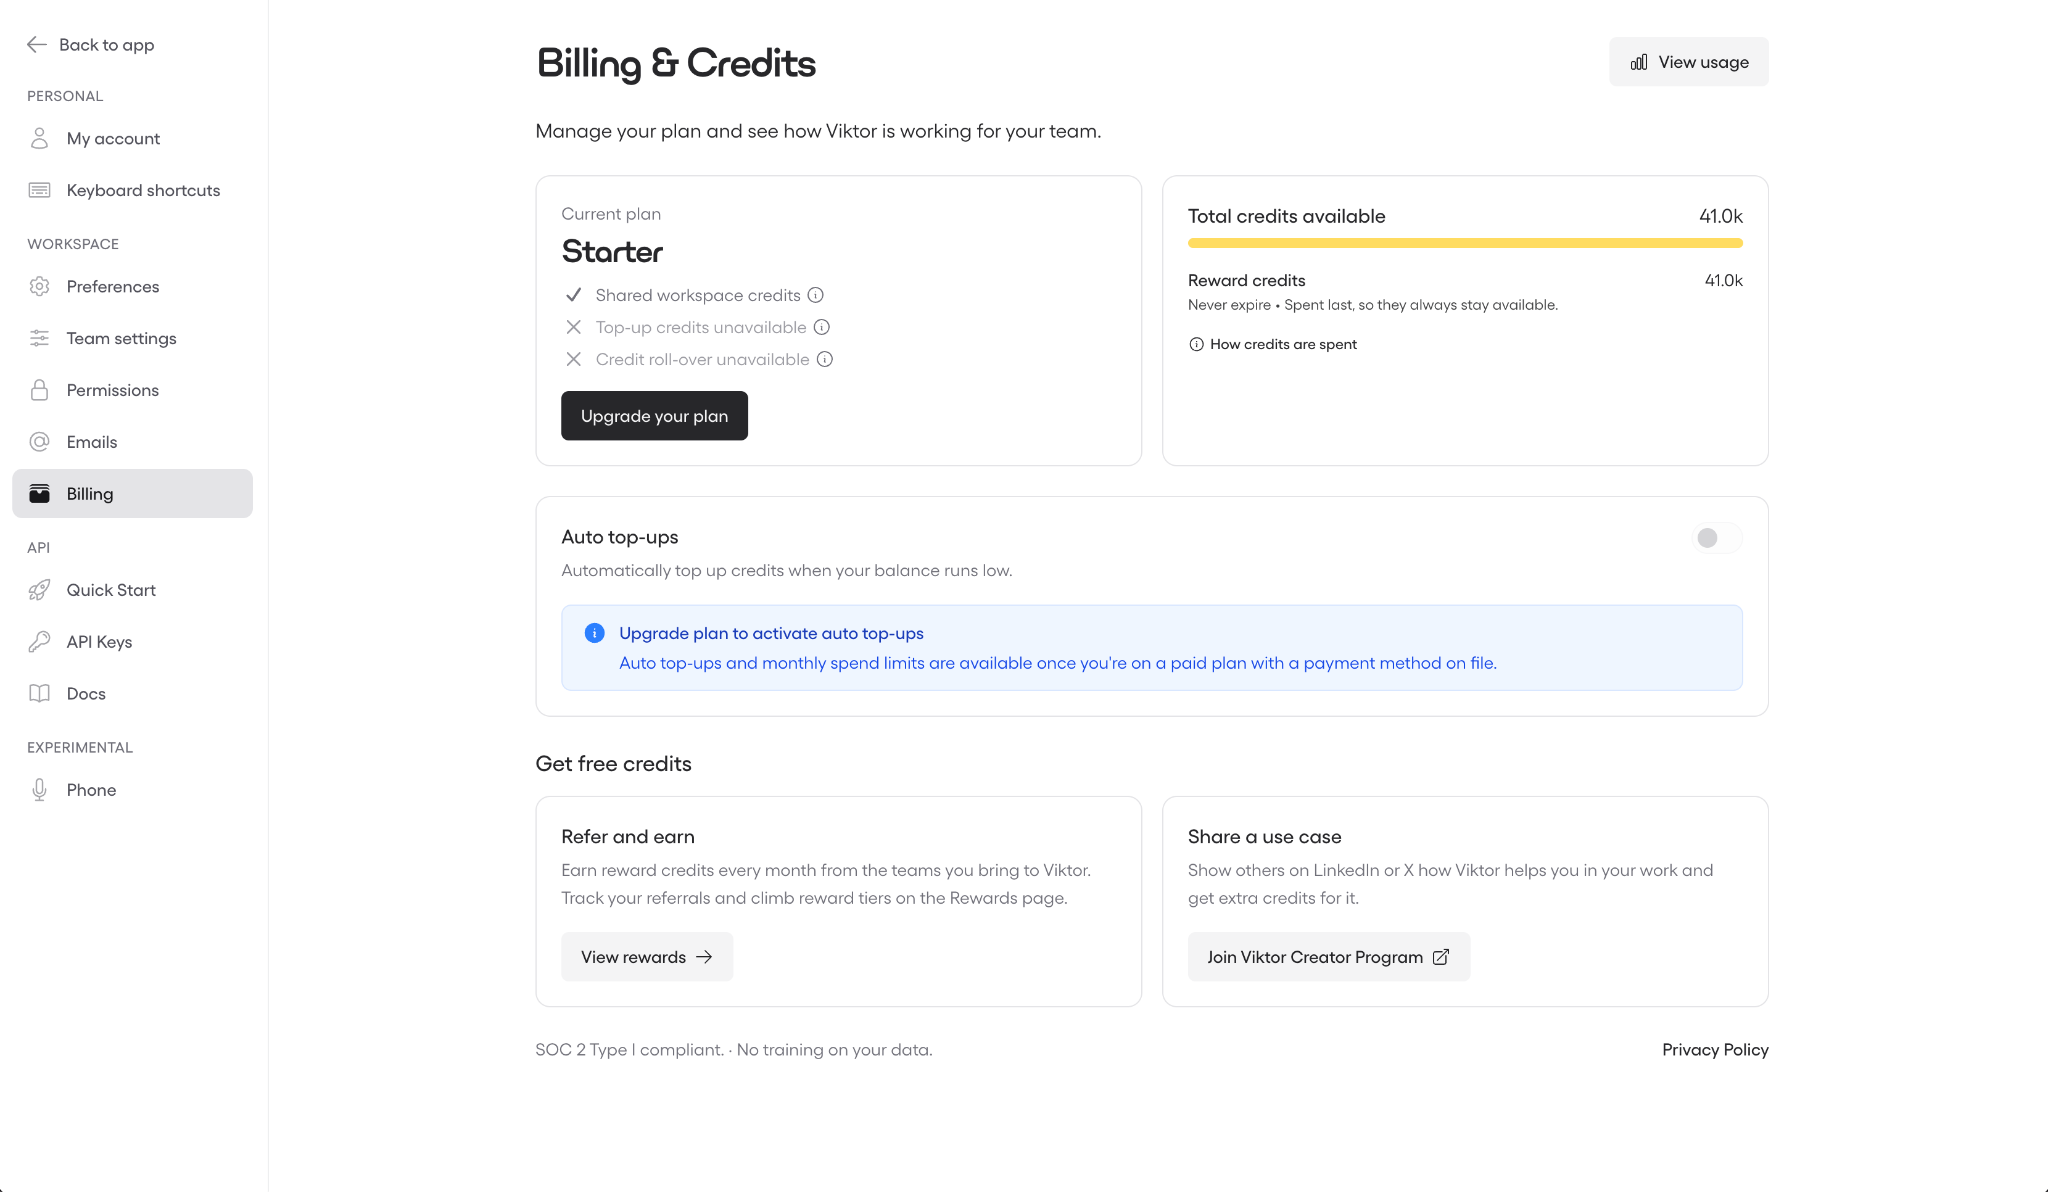Go to API Keys page
Screen dimensions: 2048x1192
pyautogui.click(x=132, y=642)
